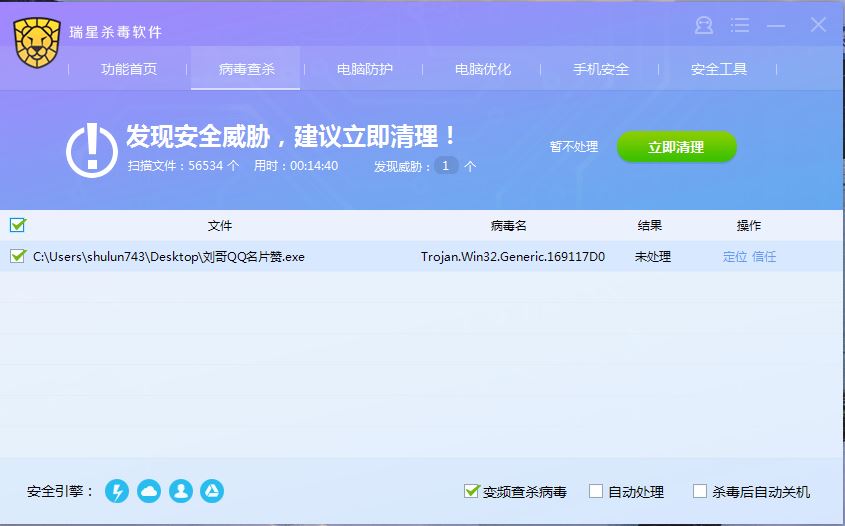Click the cloud security engine icon
This screenshot has height=526, width=845.
coord(149,491)
